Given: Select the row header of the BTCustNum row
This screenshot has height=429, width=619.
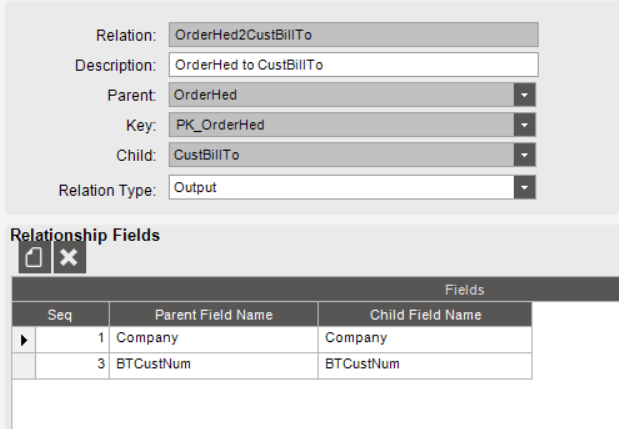Looking at the screenshot, I should (24, 366).
